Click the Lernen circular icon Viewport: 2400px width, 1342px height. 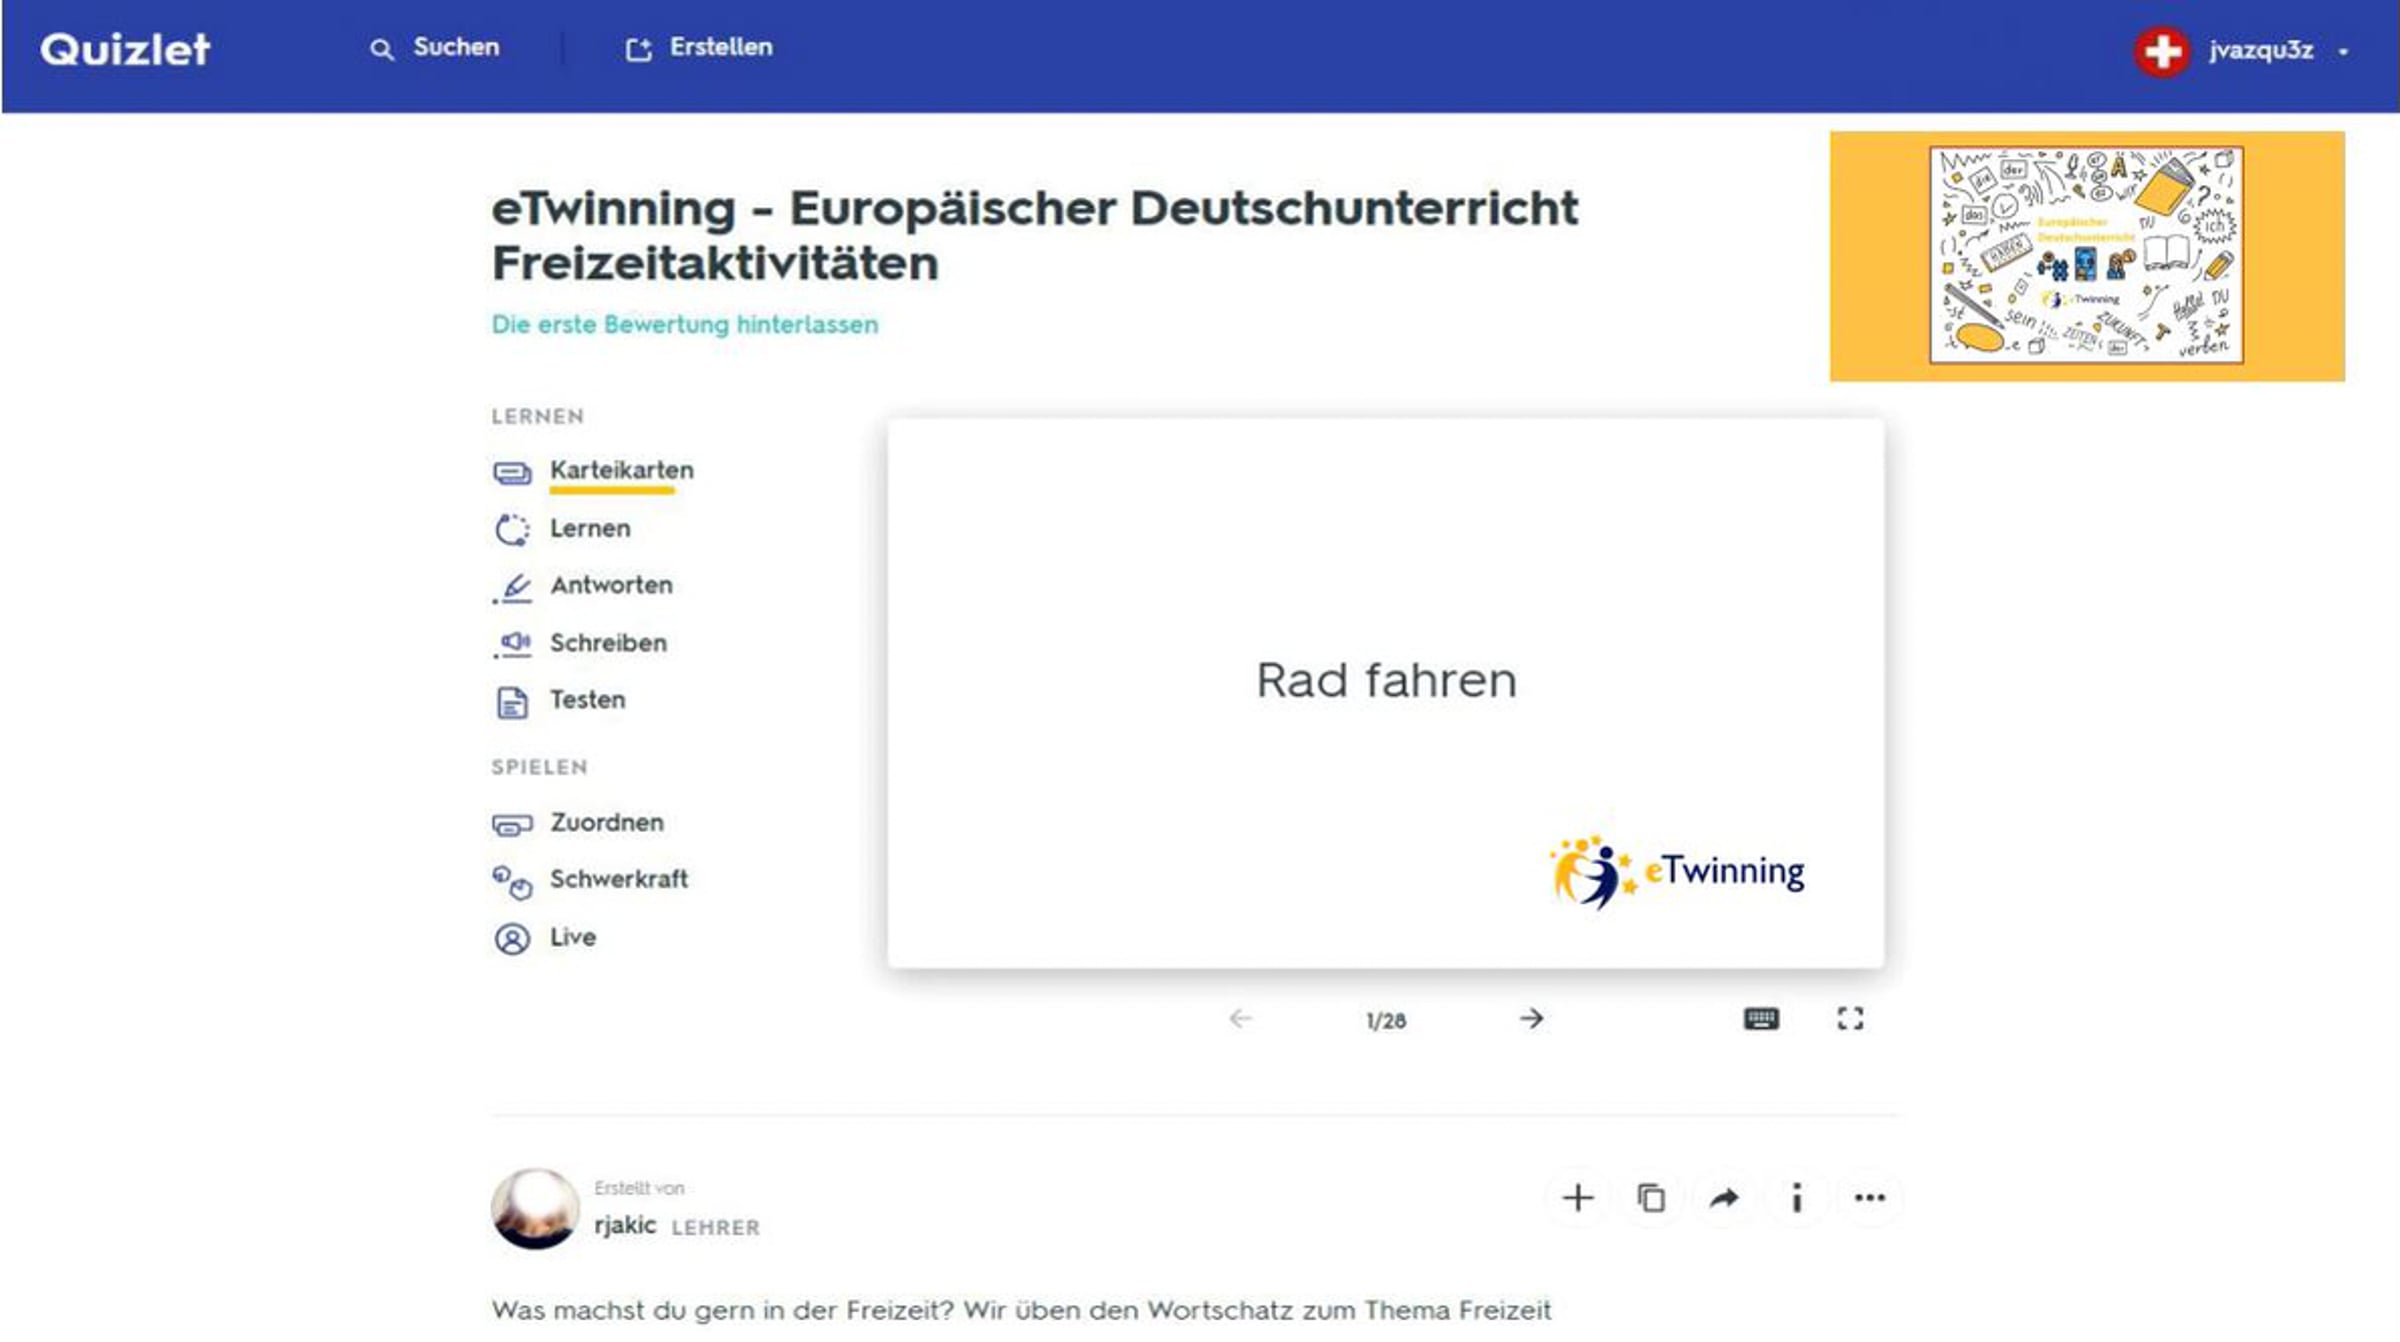pyautogui.click(x=512, y=529)
